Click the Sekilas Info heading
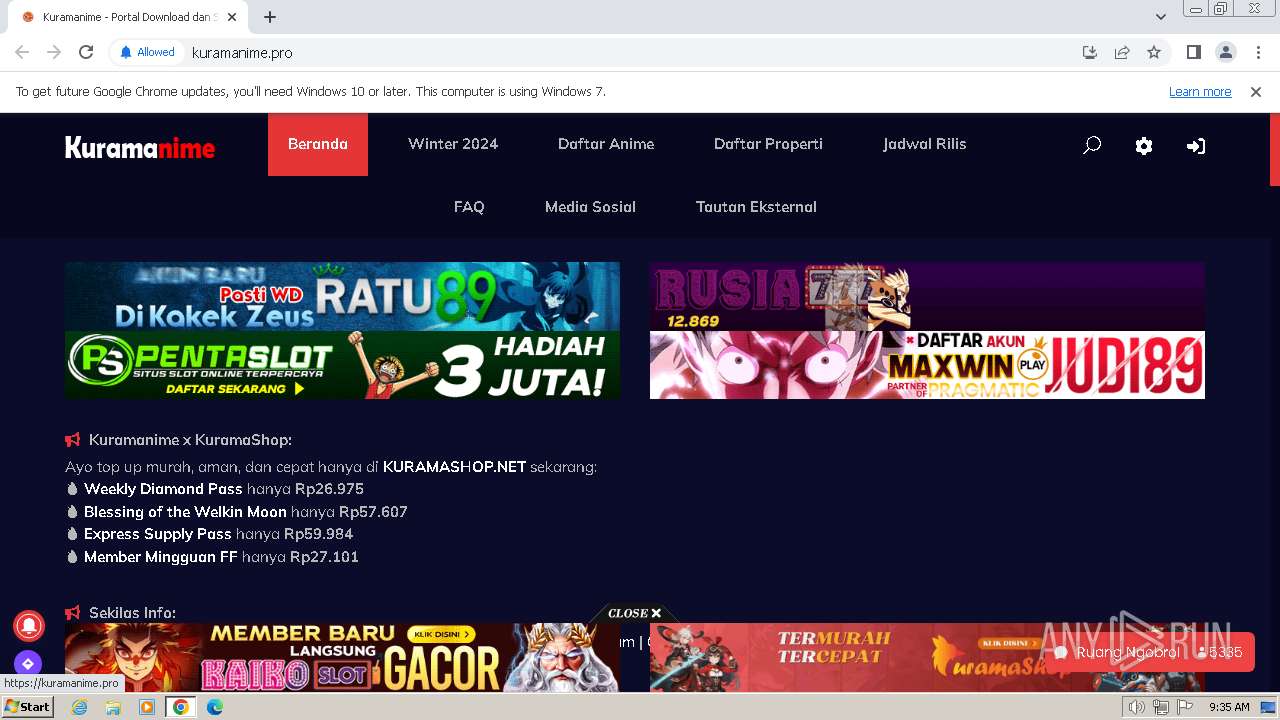 tap(132, 613)
